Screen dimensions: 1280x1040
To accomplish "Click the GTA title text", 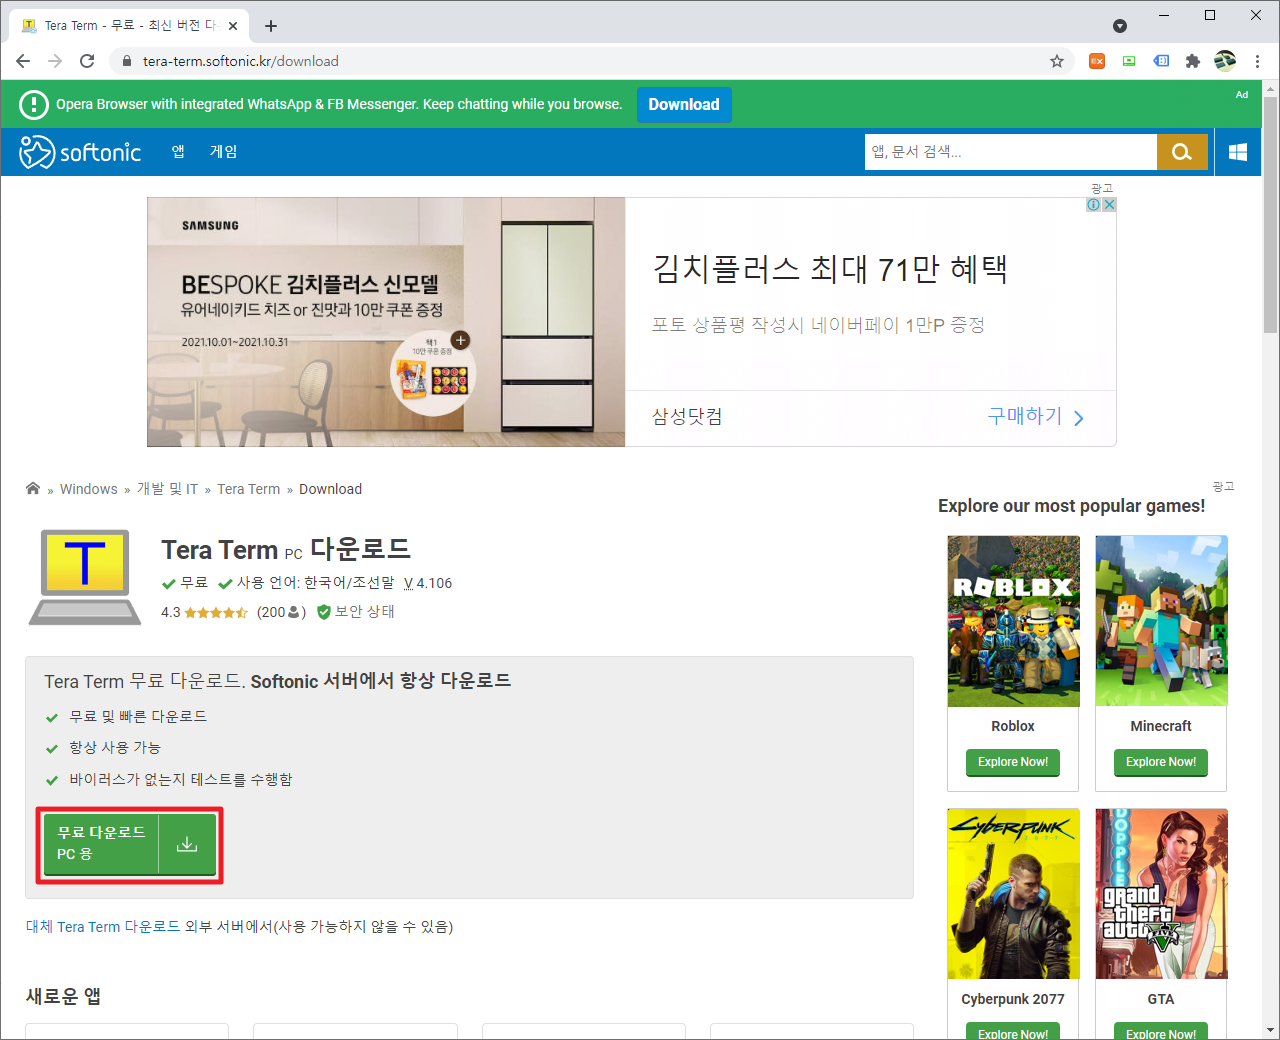I will tap(1161, 999).
